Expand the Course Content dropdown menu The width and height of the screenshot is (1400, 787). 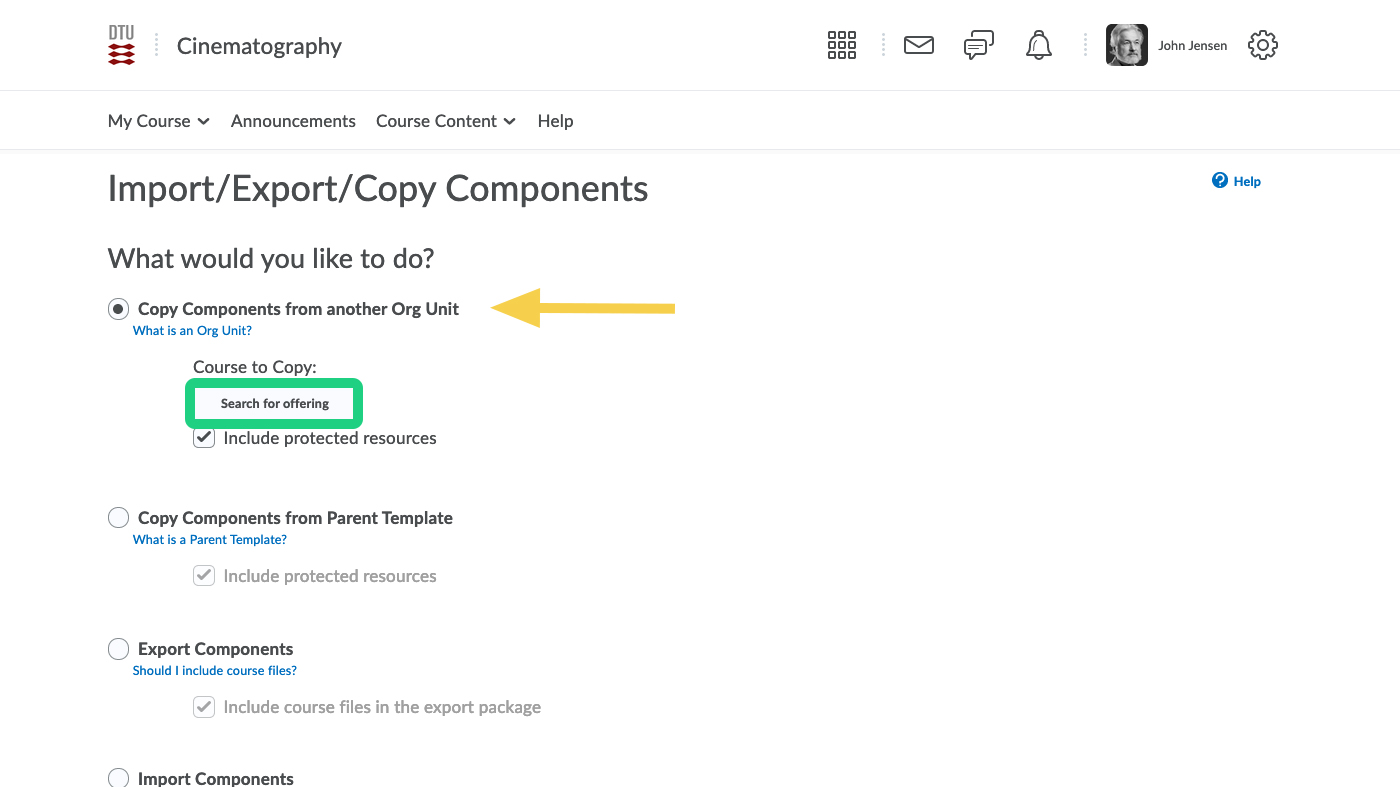[x=445, y=121]
